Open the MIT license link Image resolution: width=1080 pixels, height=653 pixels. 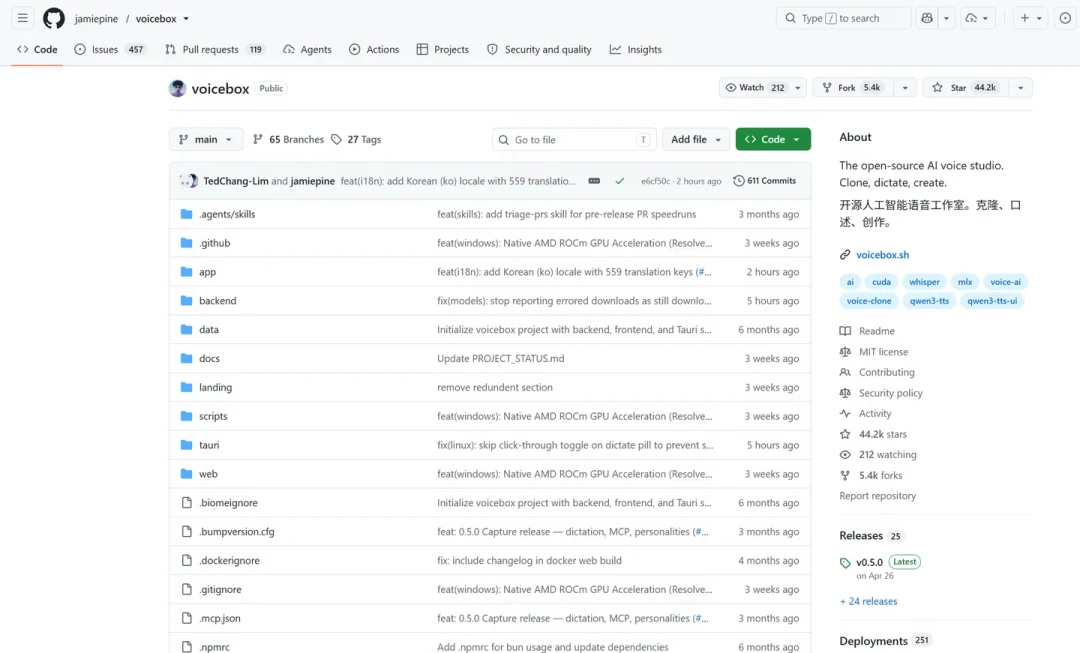(x=883, y=352)
